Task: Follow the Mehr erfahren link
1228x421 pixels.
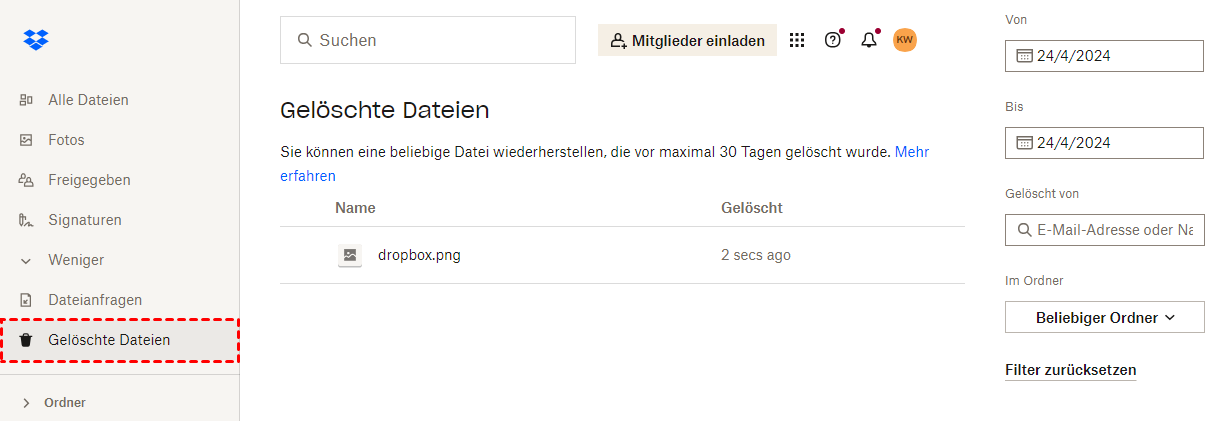Action: point(911,152)
